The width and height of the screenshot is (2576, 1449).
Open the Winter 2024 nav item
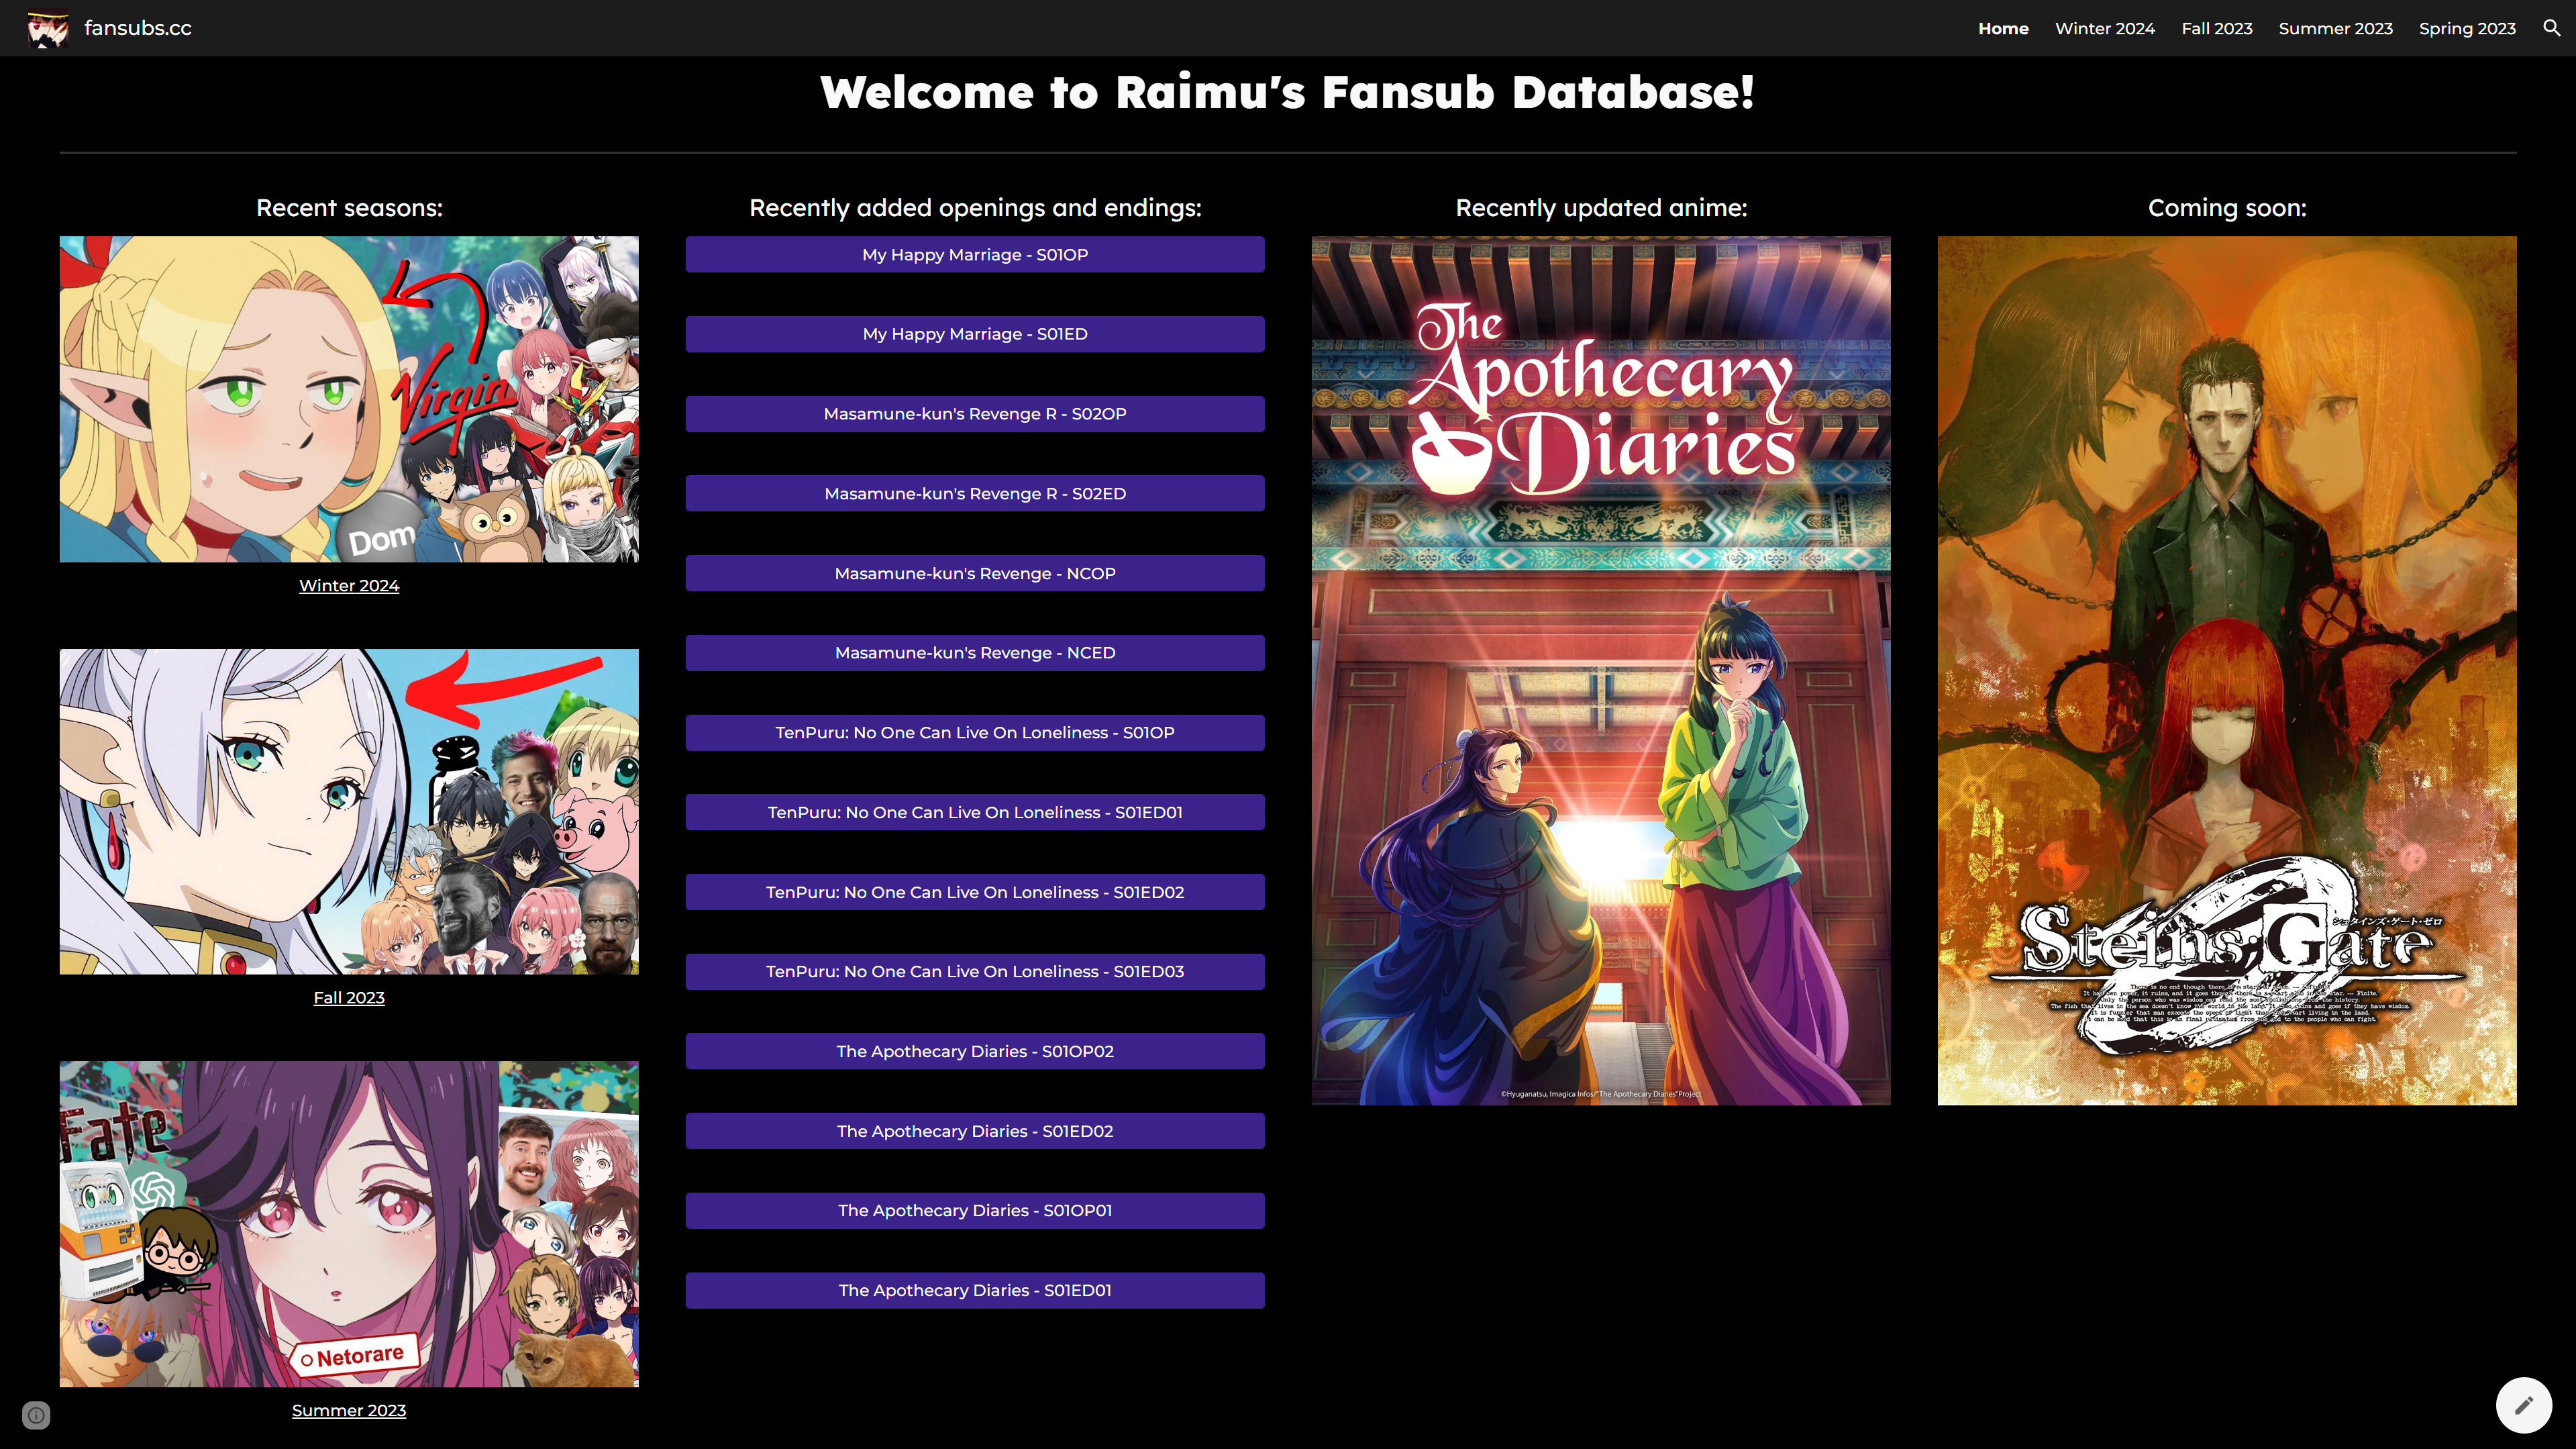coord(2104,28)
